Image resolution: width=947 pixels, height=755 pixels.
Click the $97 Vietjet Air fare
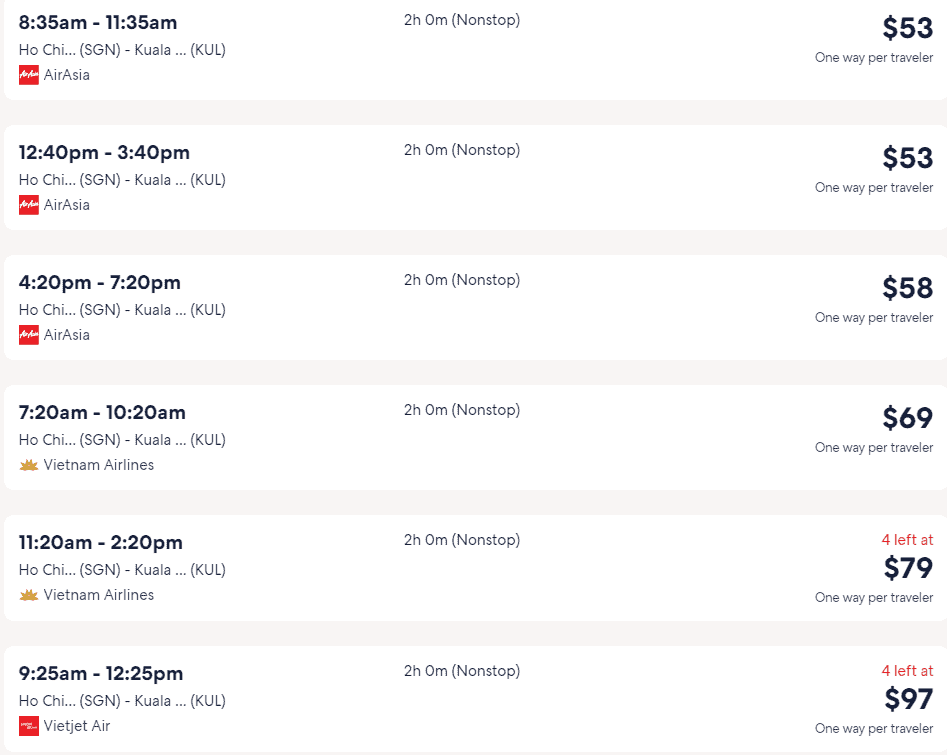[x=908, y=699]
